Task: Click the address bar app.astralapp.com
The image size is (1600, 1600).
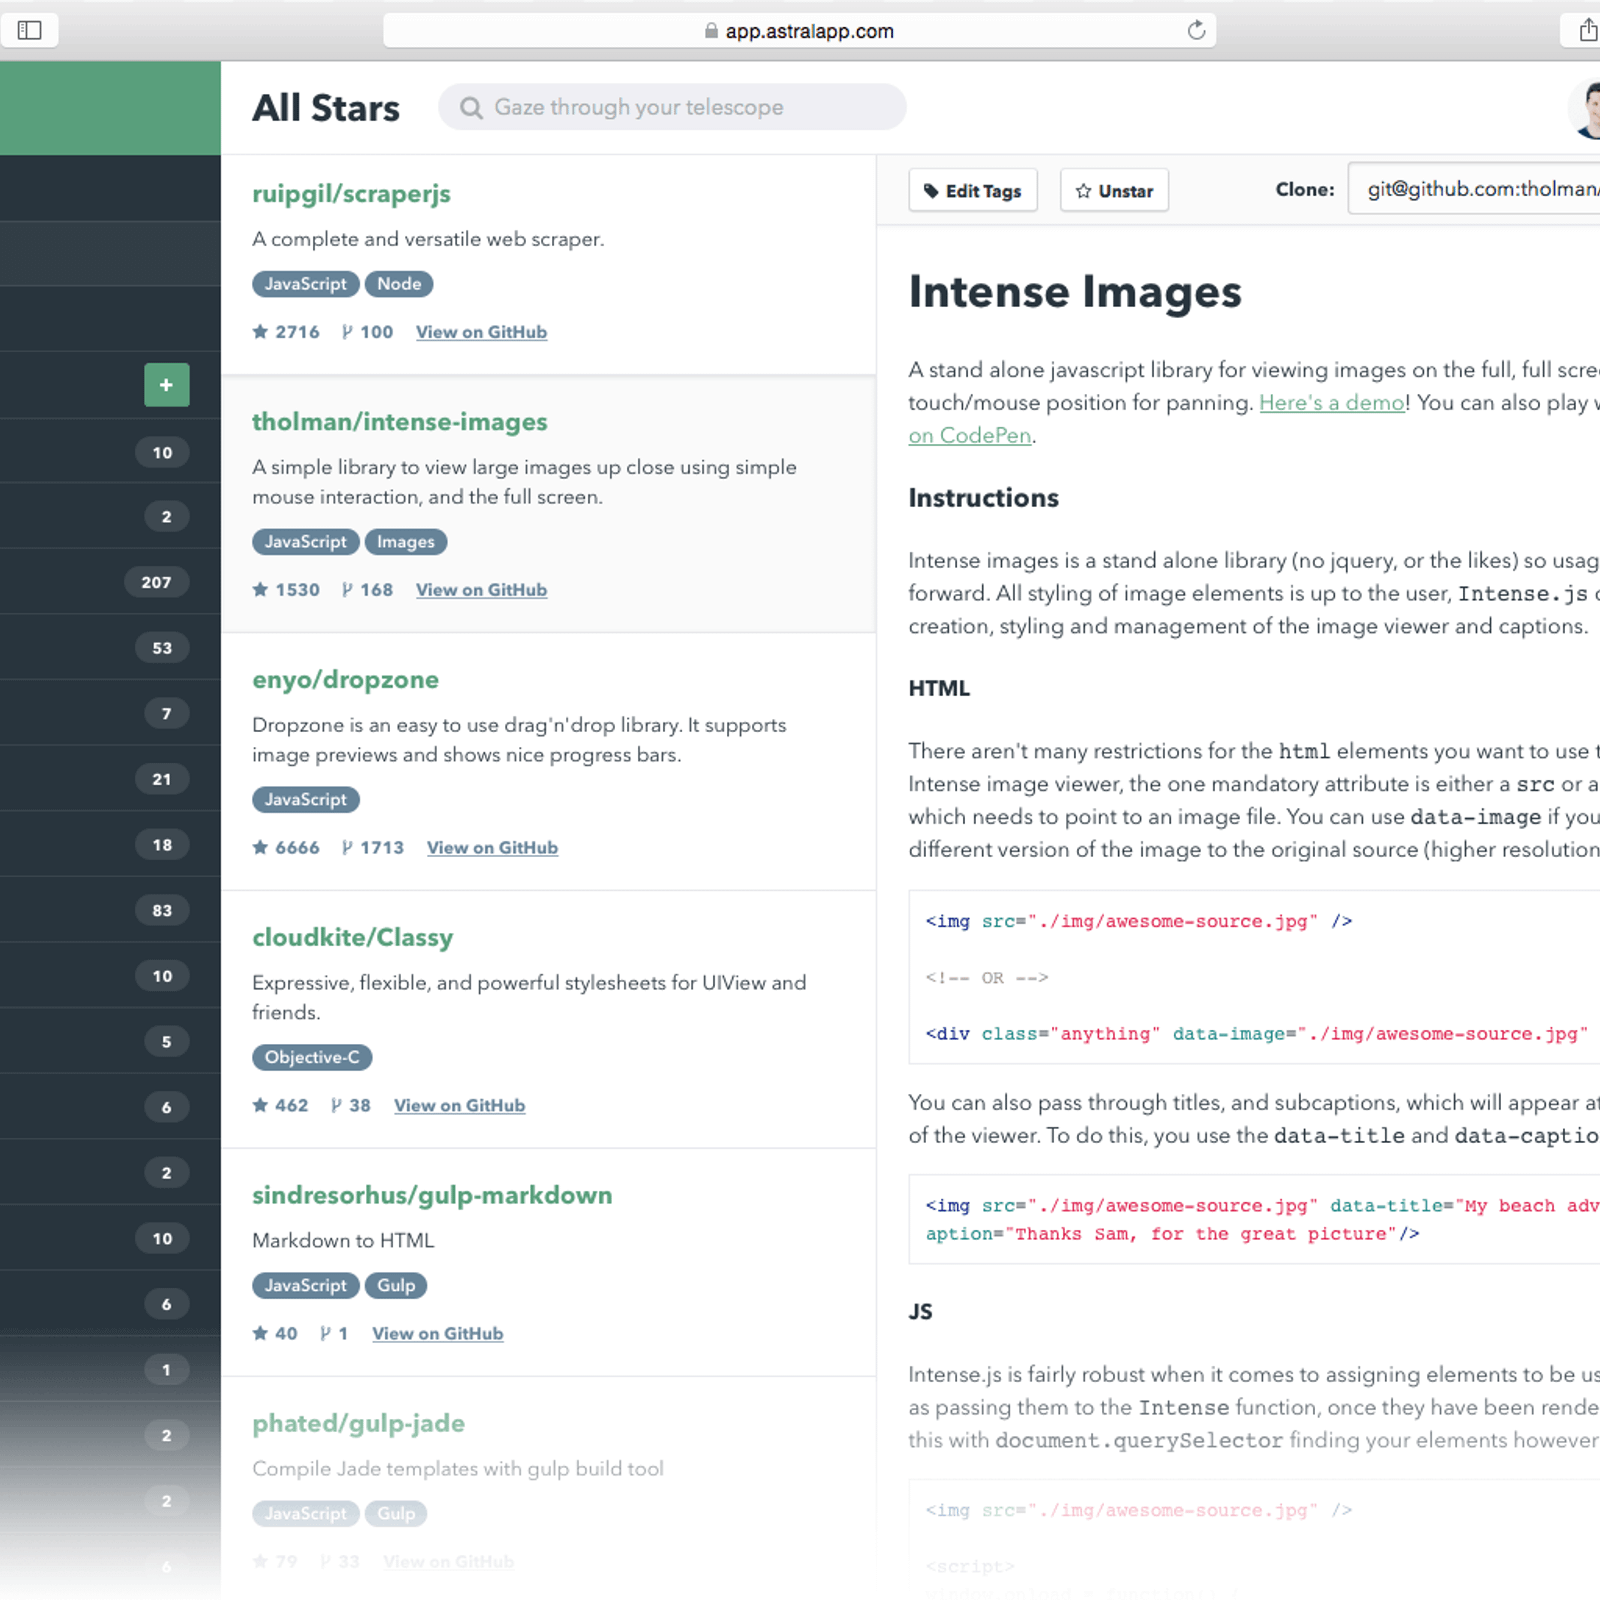Action: [799, 30]
